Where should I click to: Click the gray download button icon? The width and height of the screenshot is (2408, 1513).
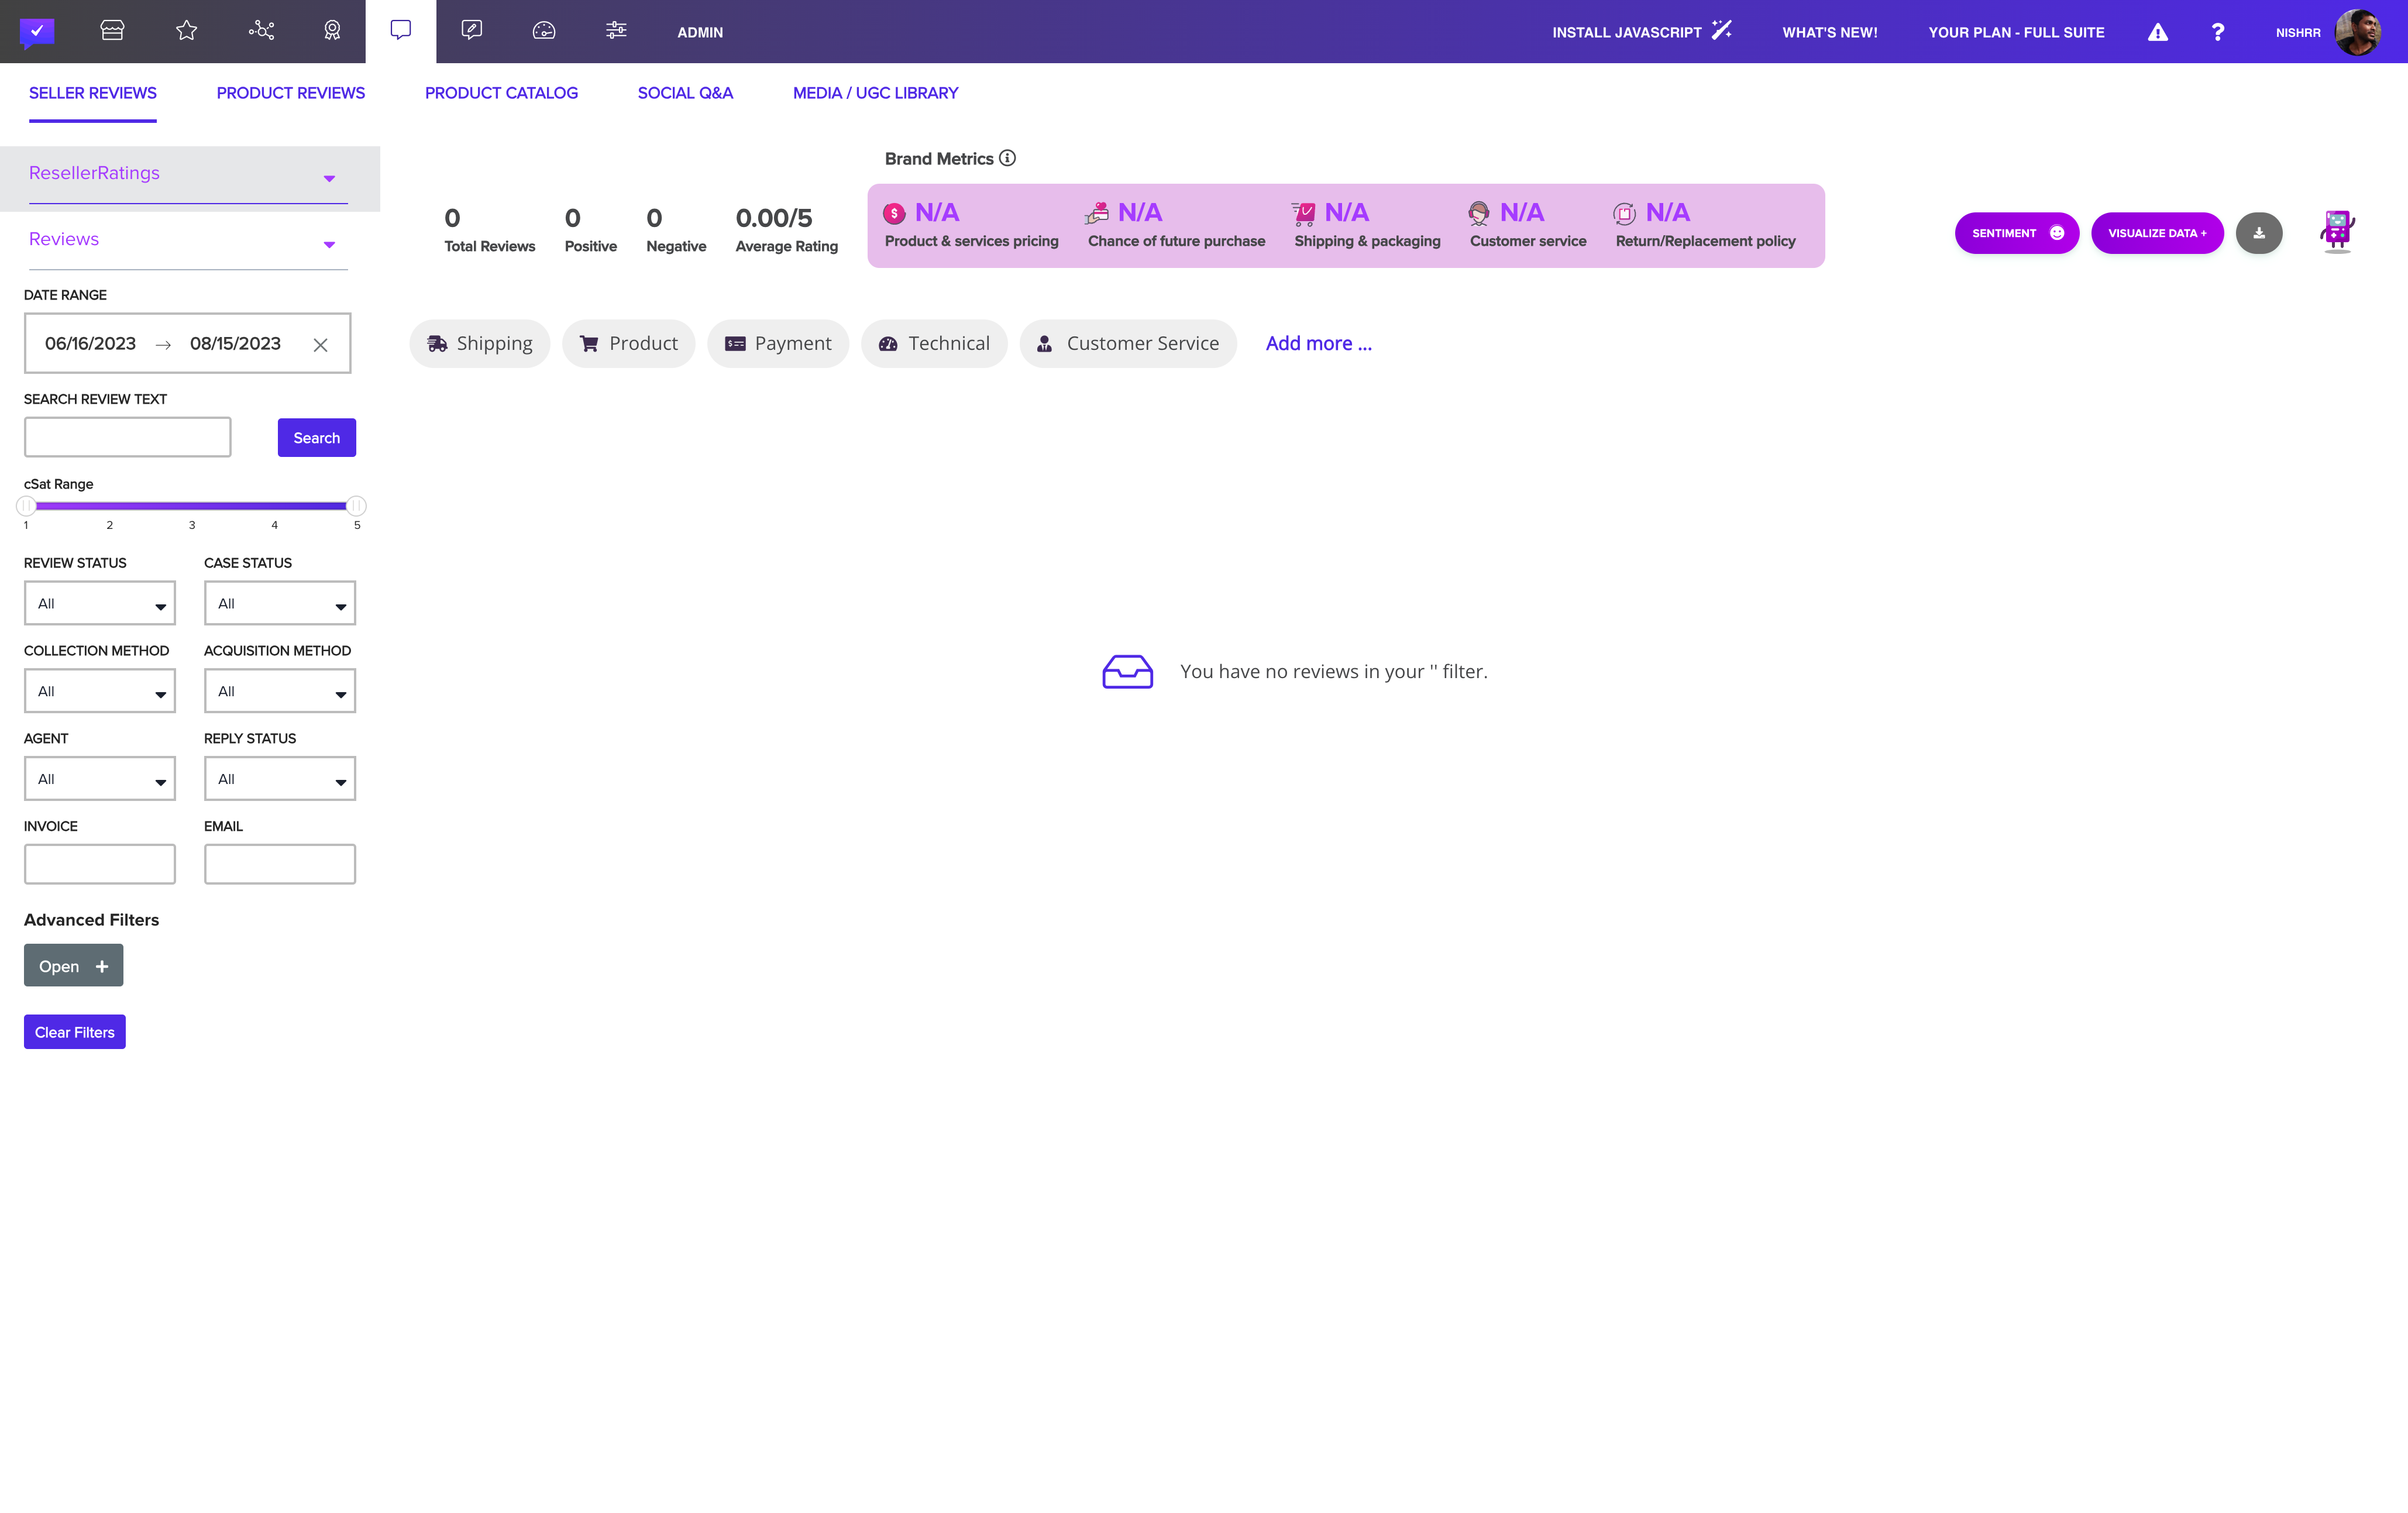pyautogui.click(x=2259, y=233)
